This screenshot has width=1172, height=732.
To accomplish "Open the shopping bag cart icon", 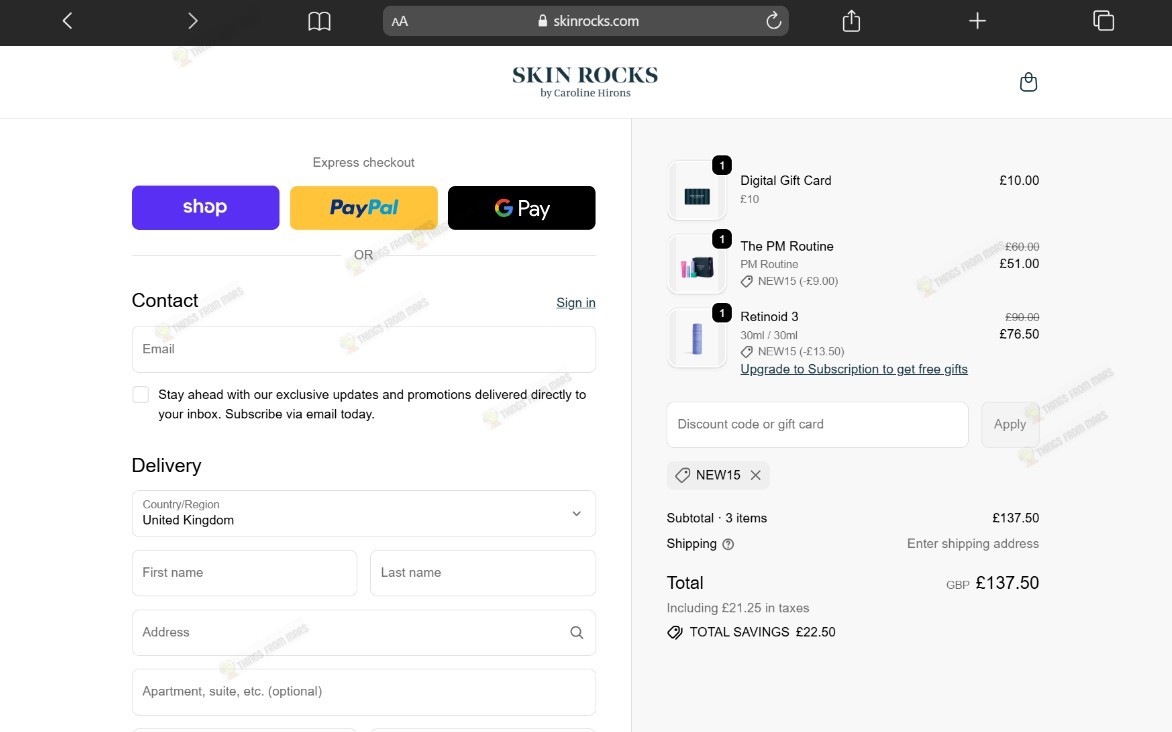I will 1028,81.
